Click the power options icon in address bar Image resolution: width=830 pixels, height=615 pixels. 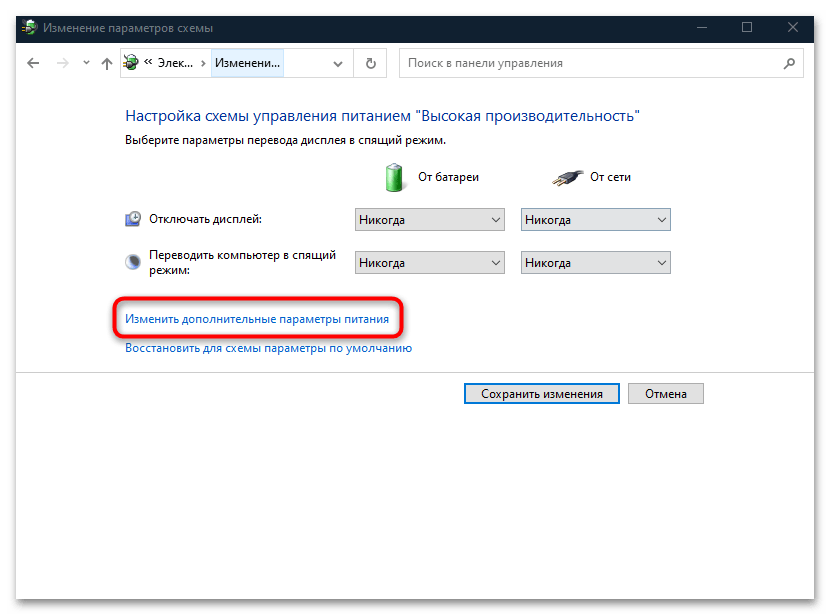tap(132, 63)
